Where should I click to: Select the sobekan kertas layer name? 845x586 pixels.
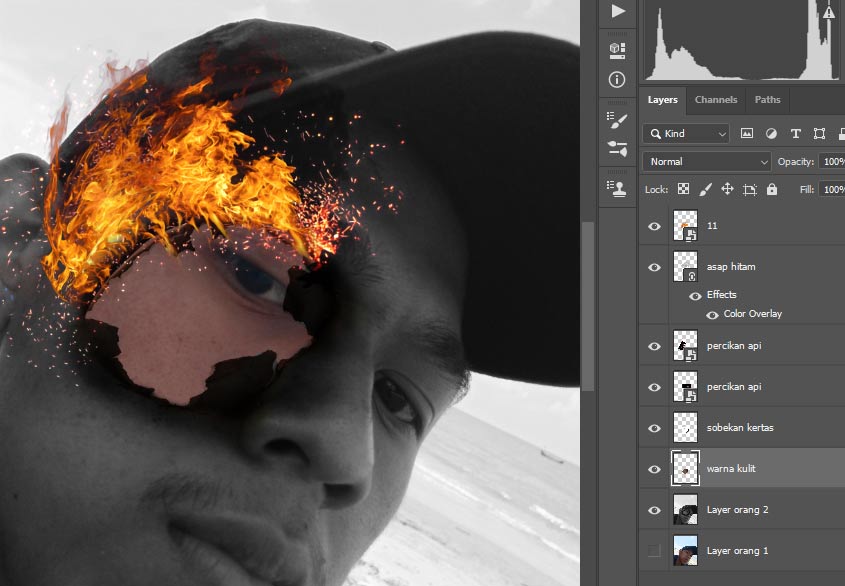(x=740, y=428)
